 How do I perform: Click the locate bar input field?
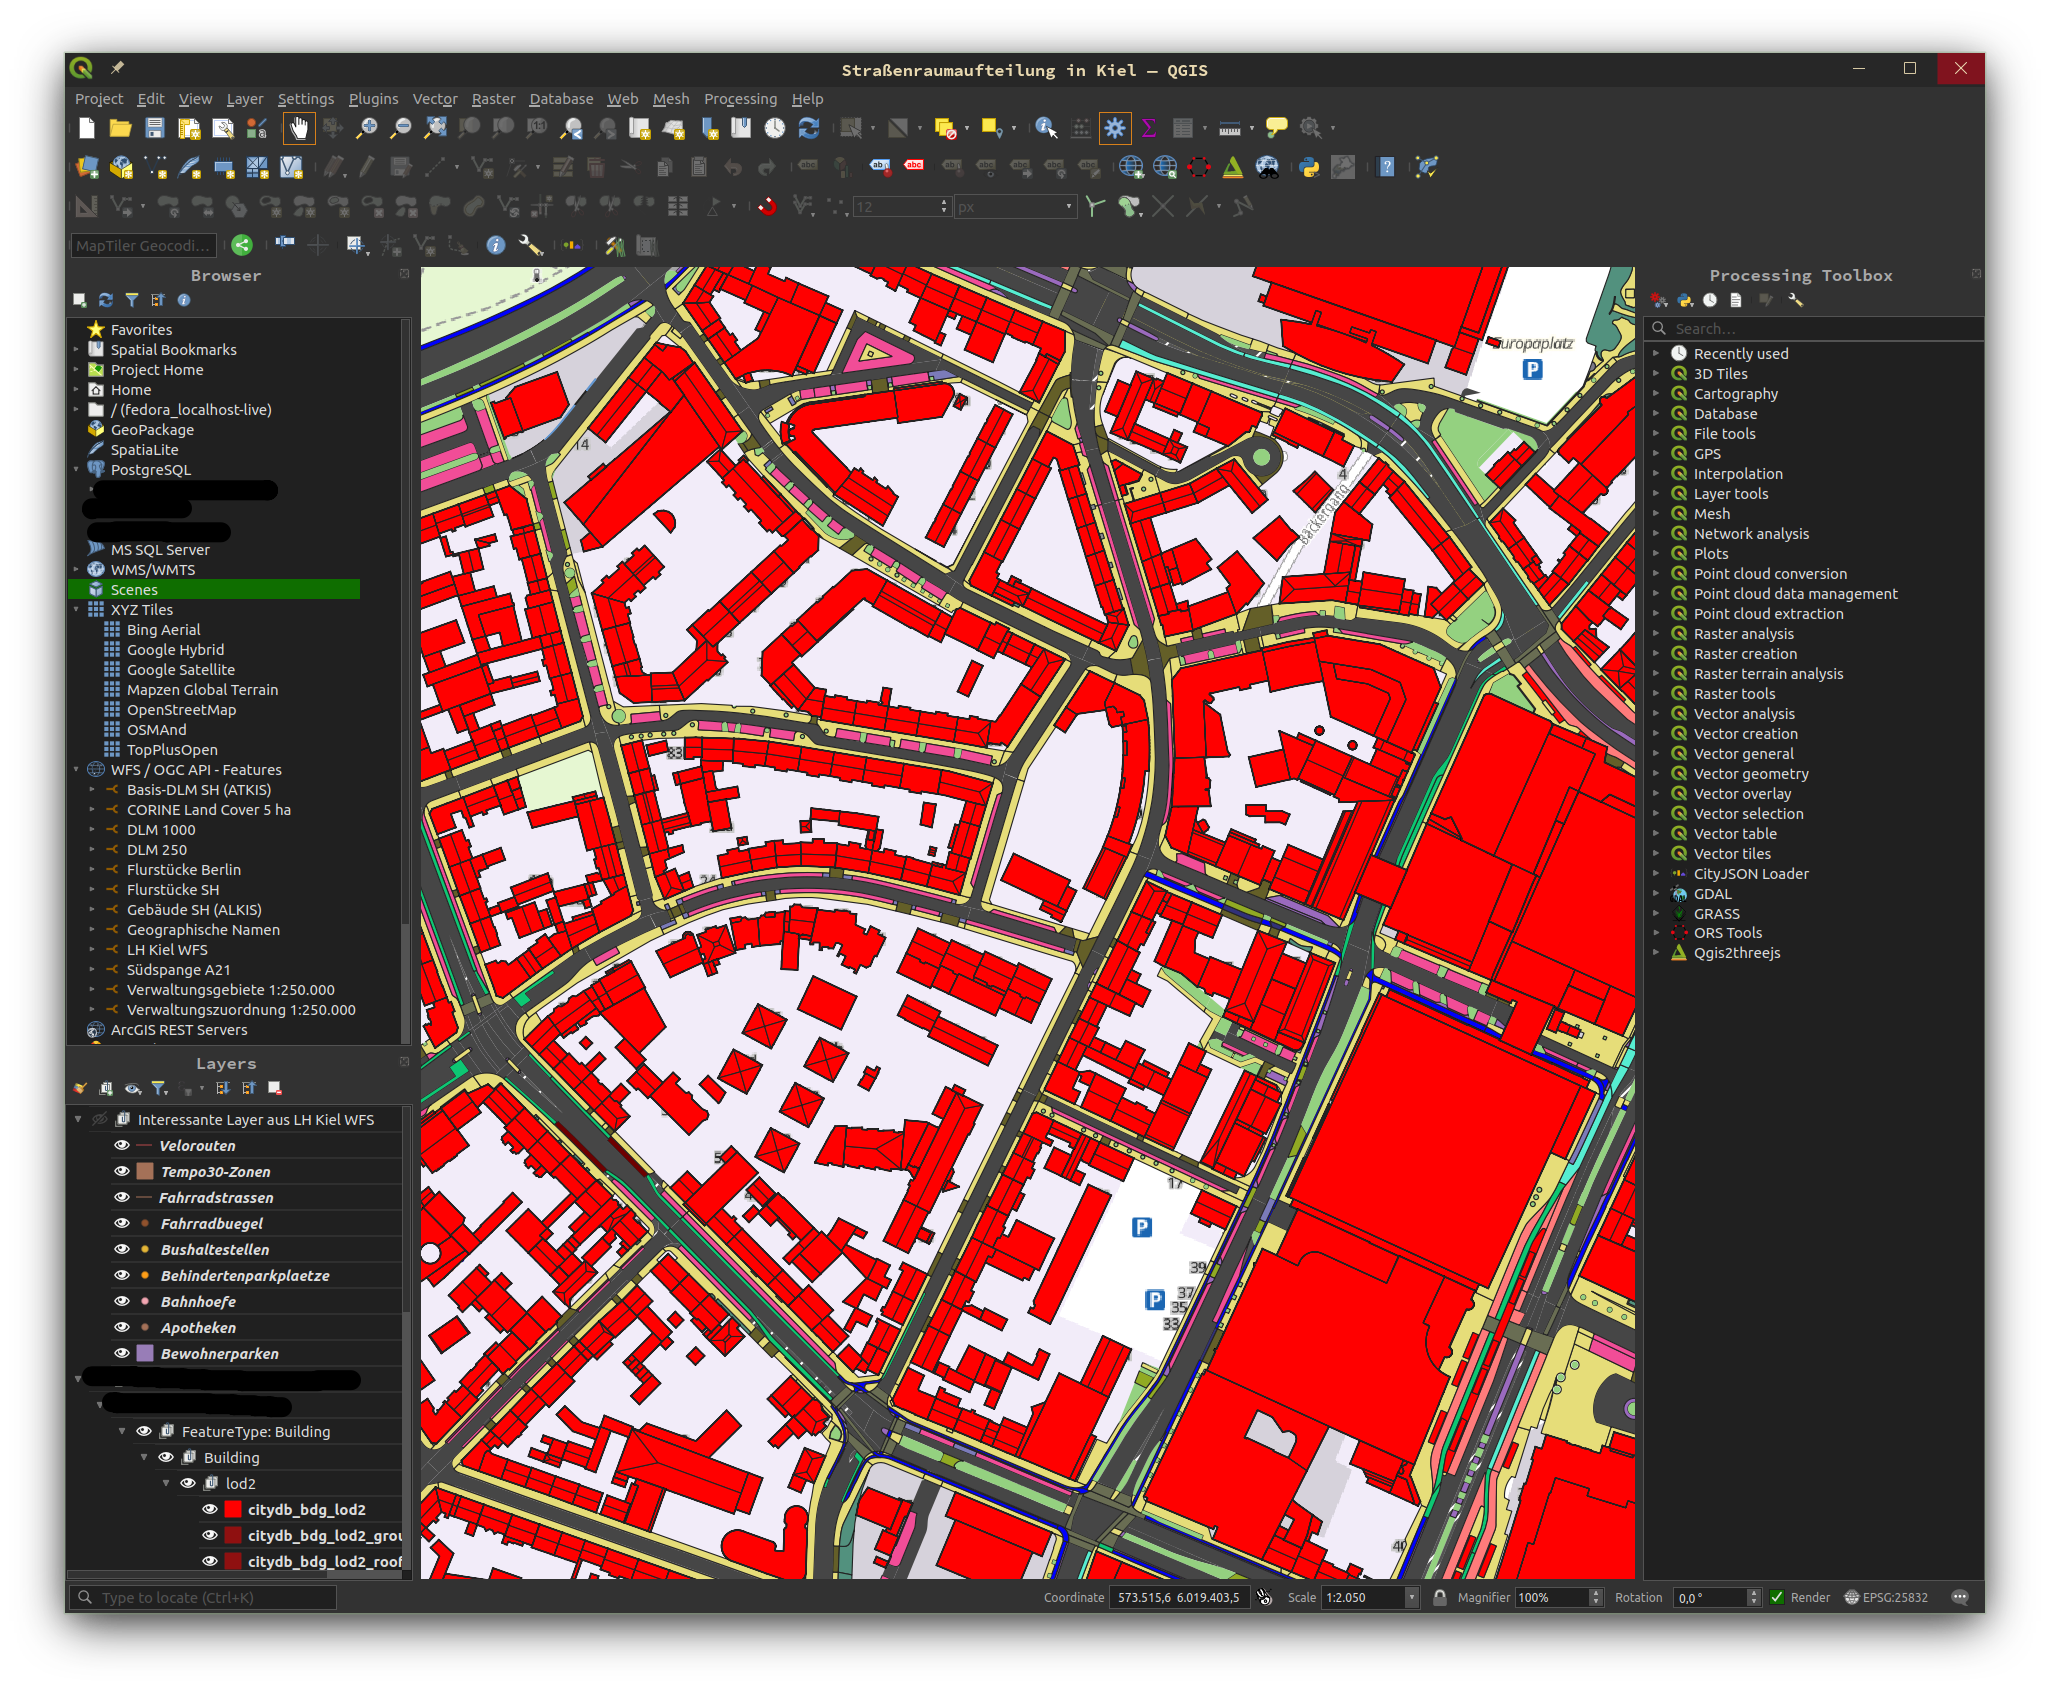200,1597
